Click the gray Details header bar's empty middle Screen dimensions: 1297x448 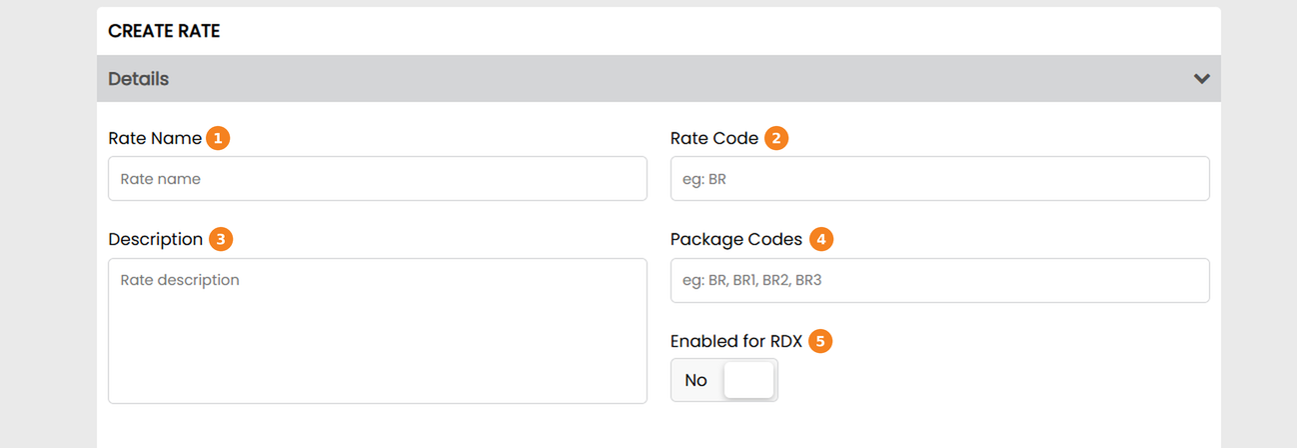pos(659,78)
